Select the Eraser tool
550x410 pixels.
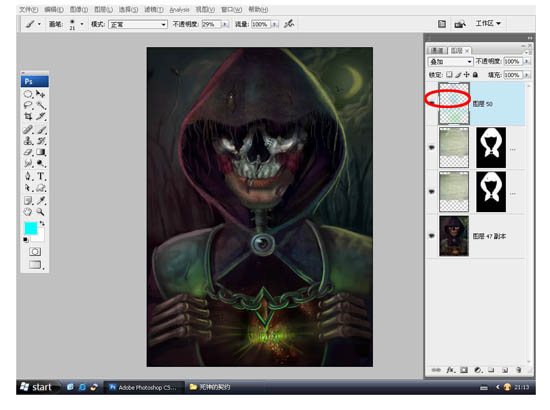28,152
